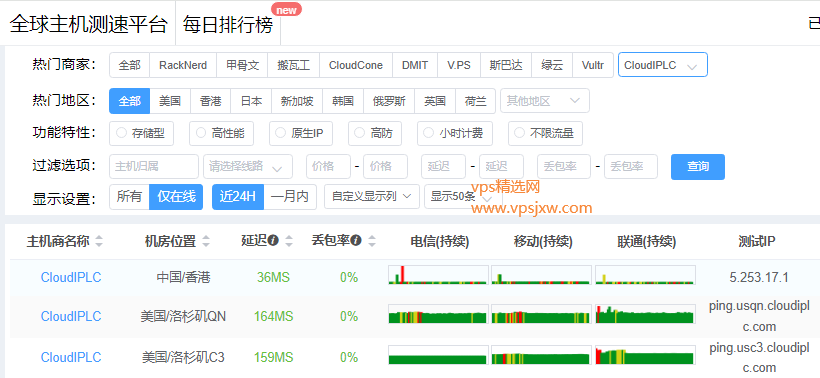Screen dimensions: 820x378
Task: Open the 请选择线路 dropdown
Action: [x=248, y=167]
